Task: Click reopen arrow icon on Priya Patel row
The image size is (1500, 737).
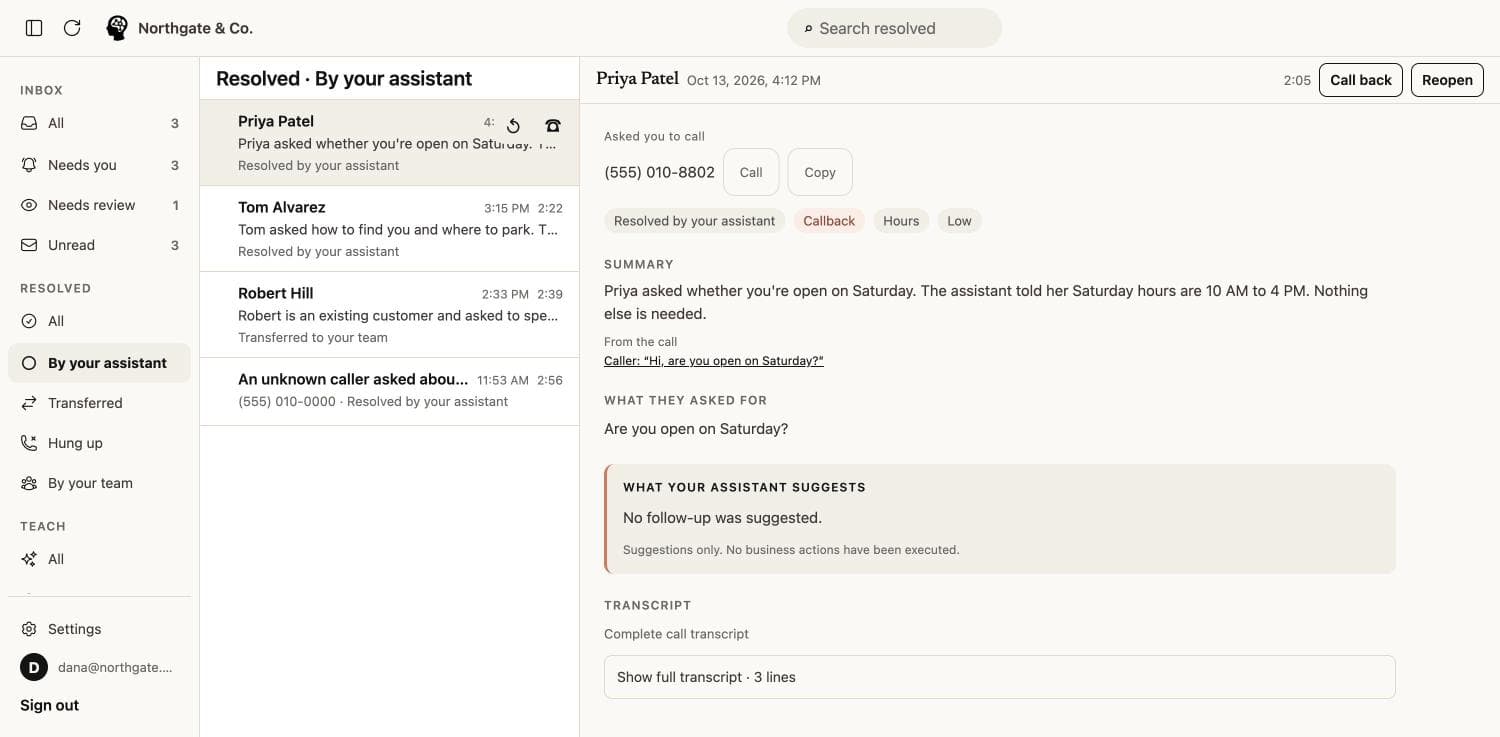Action: tap(513, 126)
